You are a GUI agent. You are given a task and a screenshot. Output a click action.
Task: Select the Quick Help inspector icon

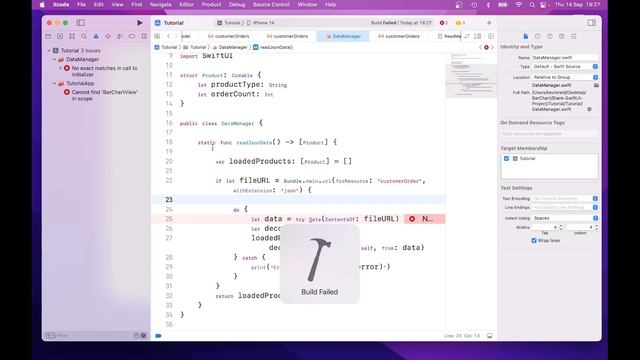pyautogui.click(x=550, y=36)
